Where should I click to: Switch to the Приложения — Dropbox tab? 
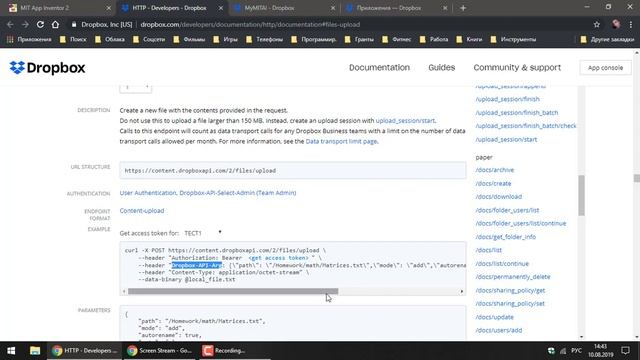395,8
